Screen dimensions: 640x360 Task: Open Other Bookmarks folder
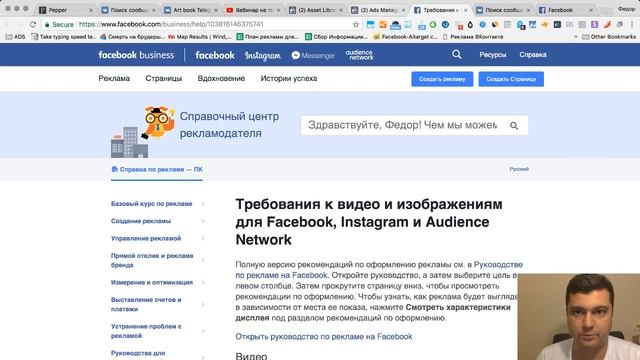coord(609,37)
